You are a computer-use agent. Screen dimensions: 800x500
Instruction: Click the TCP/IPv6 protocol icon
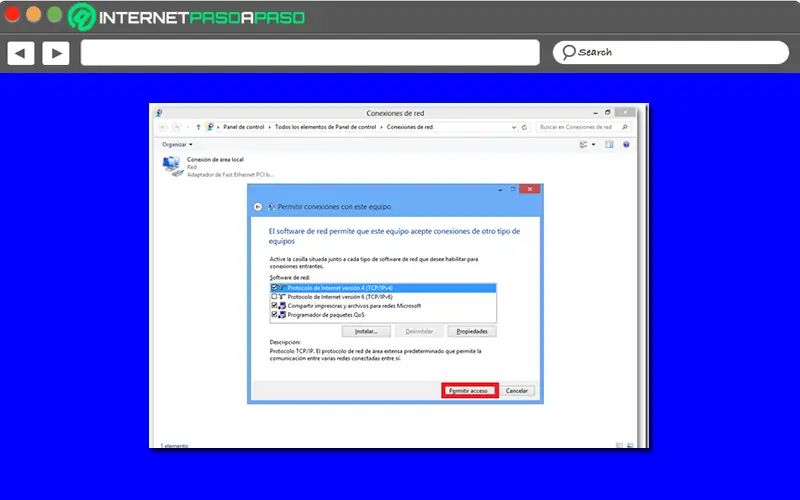tap(282, 296)
